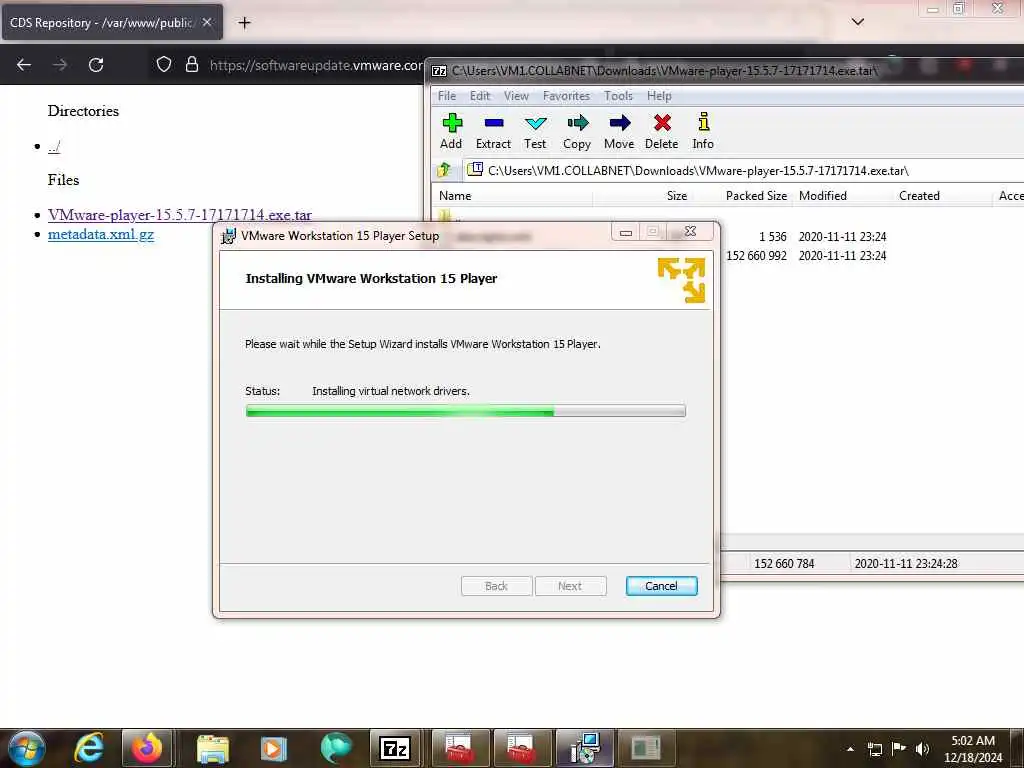Open a new Firefox tab

(244, 23)
